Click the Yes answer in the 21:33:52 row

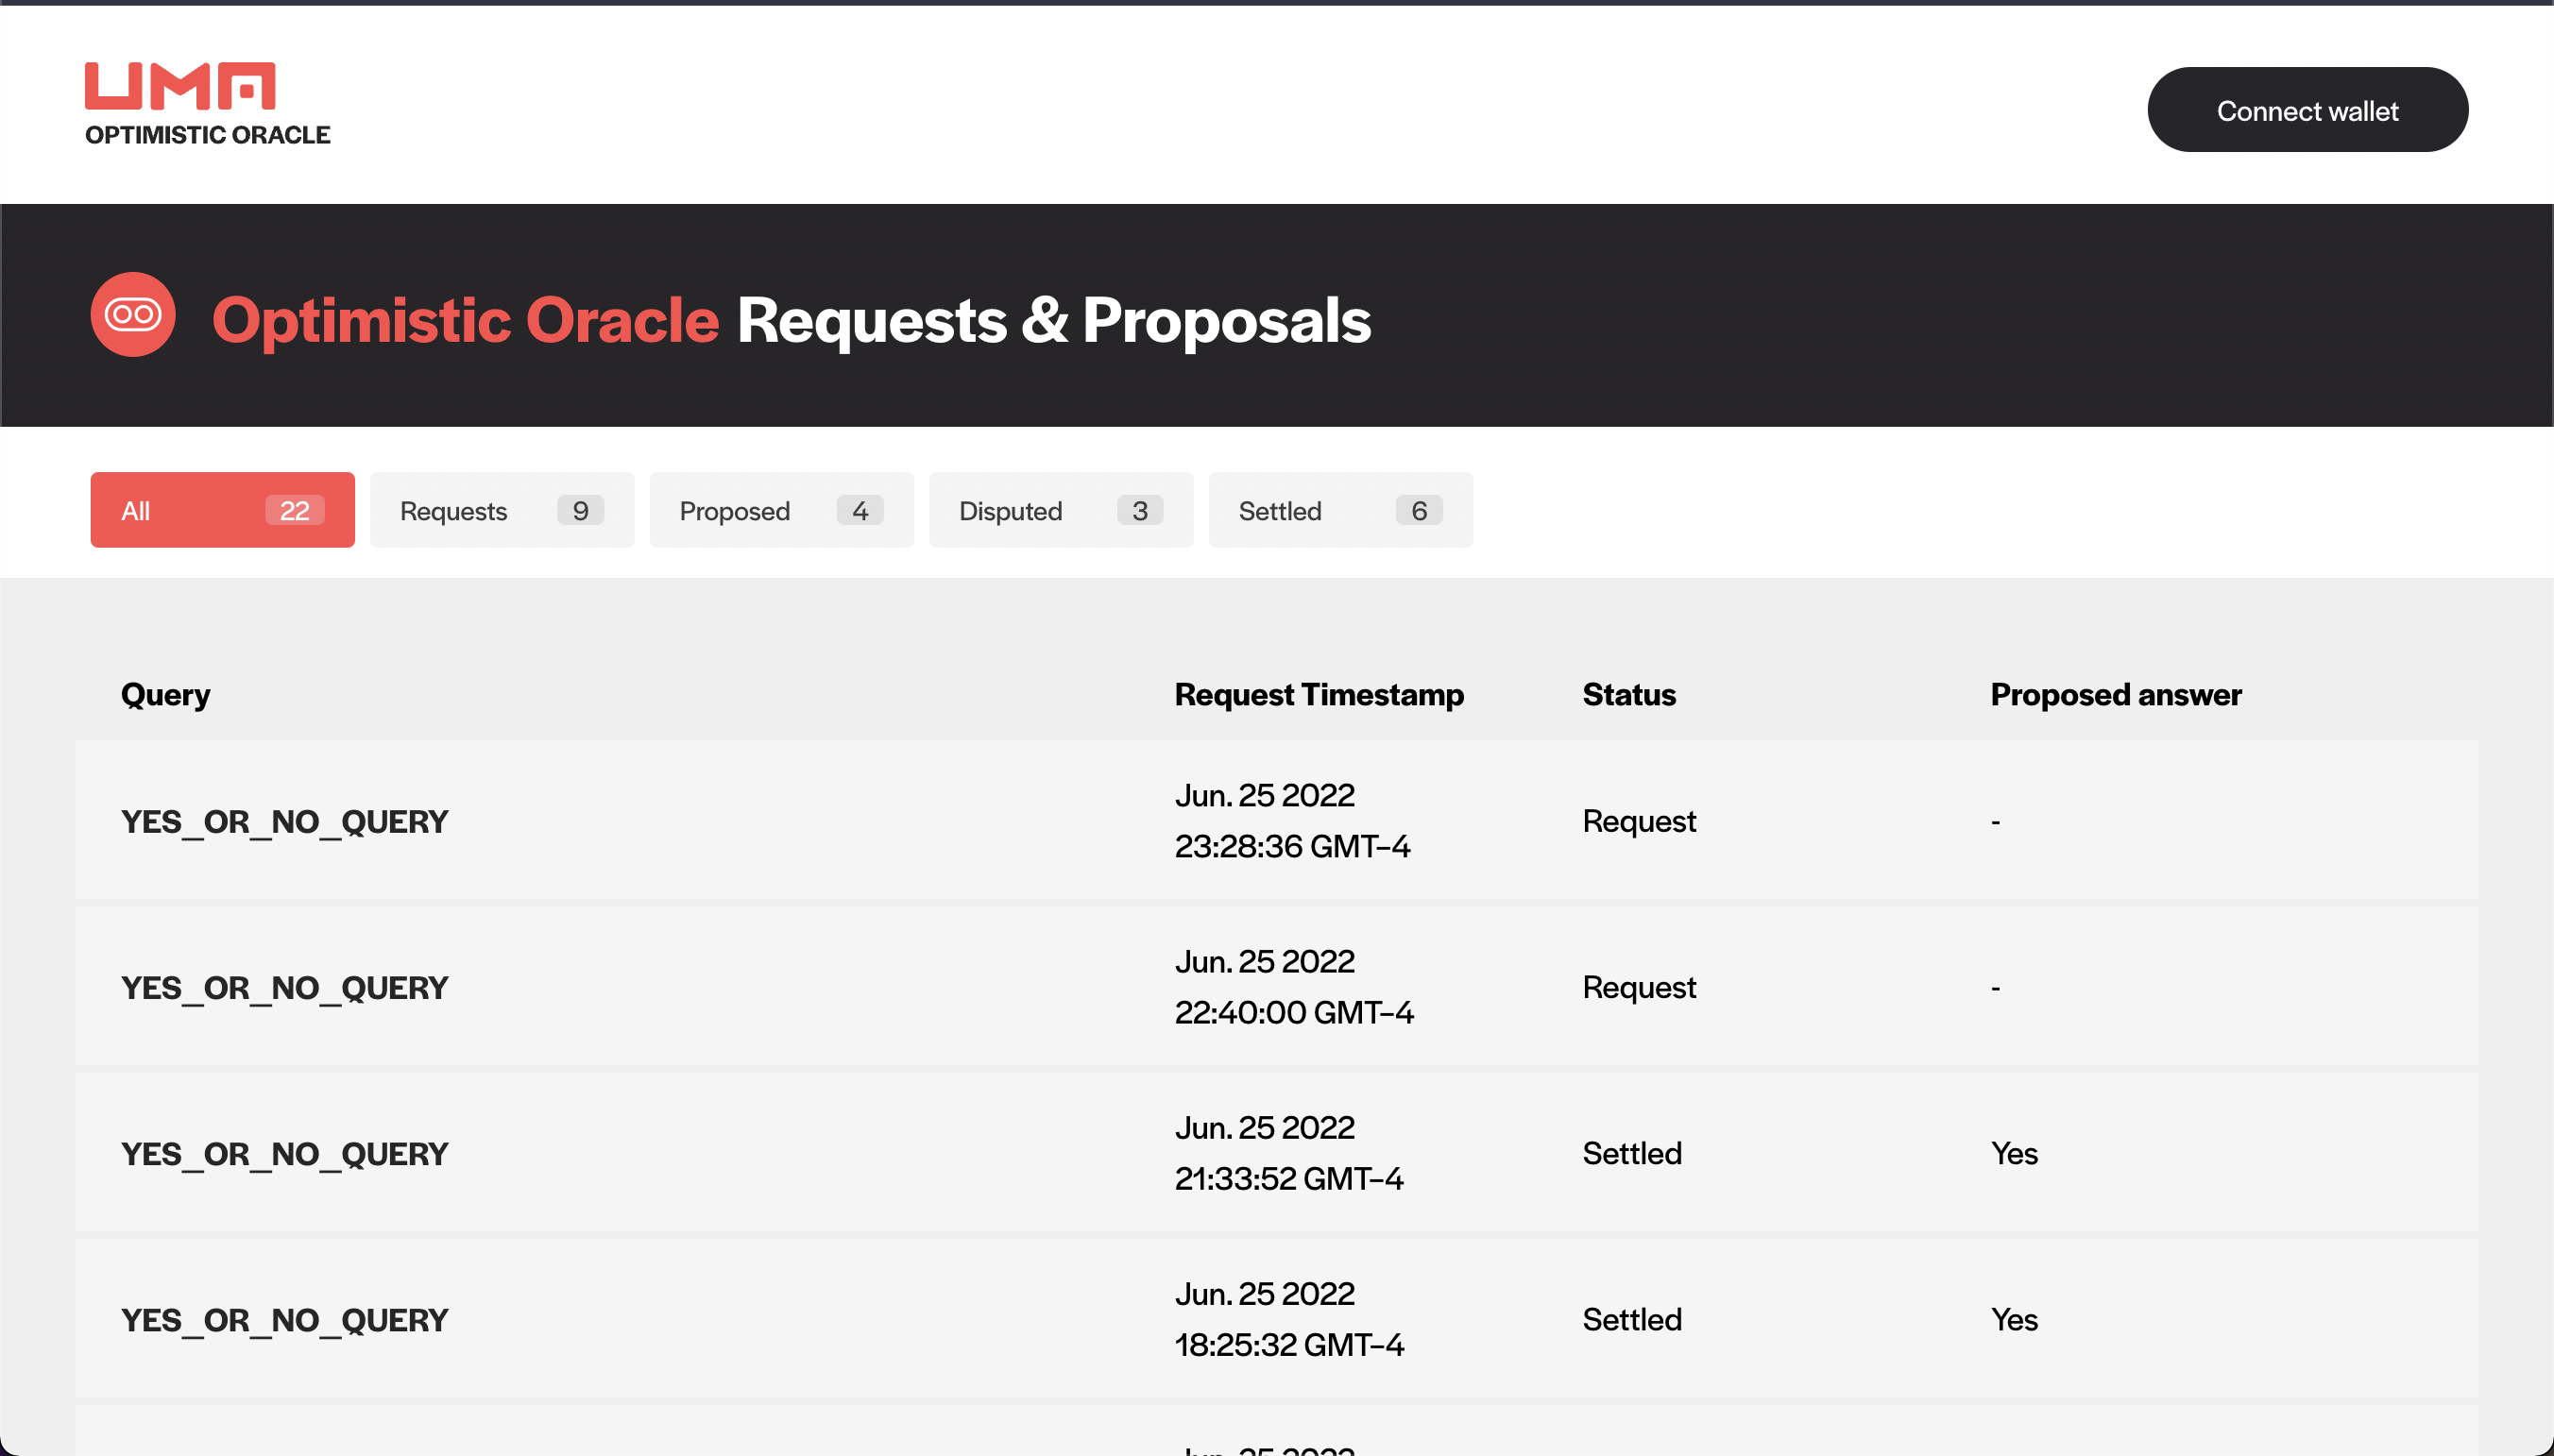click(x=2014, y=1153)
